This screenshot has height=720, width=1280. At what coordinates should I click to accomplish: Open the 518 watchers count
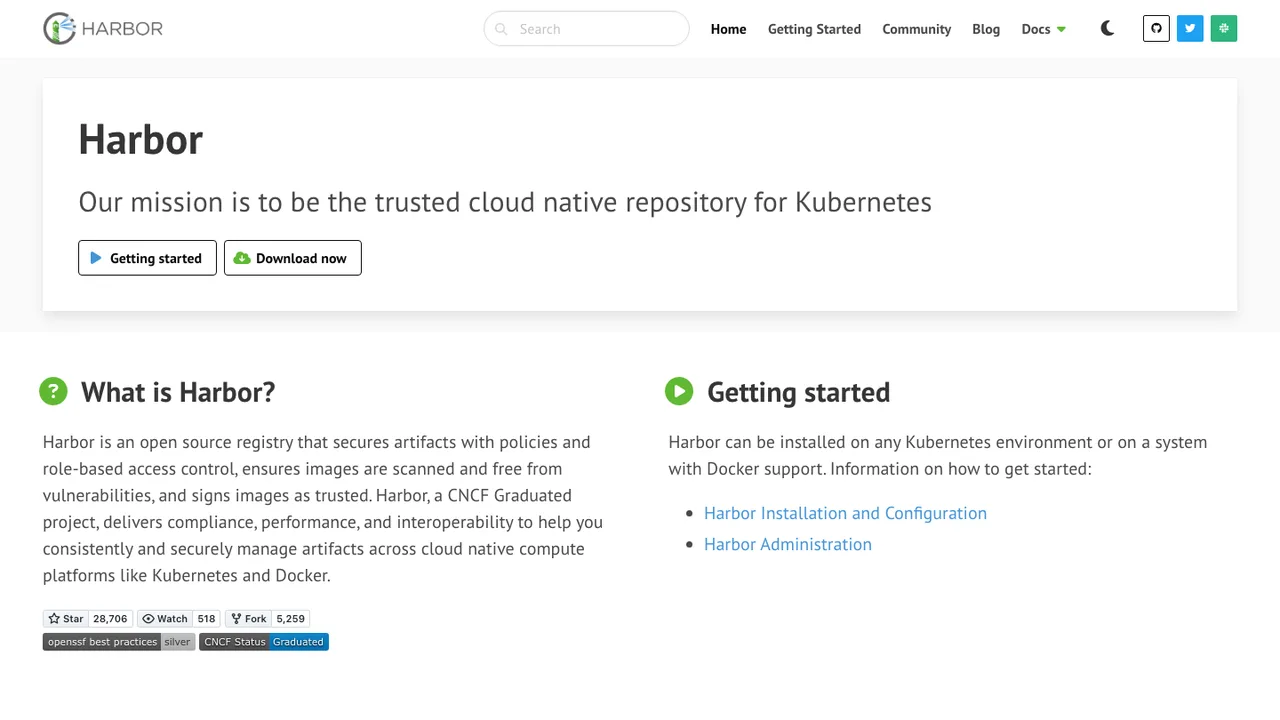click(206, 618)
